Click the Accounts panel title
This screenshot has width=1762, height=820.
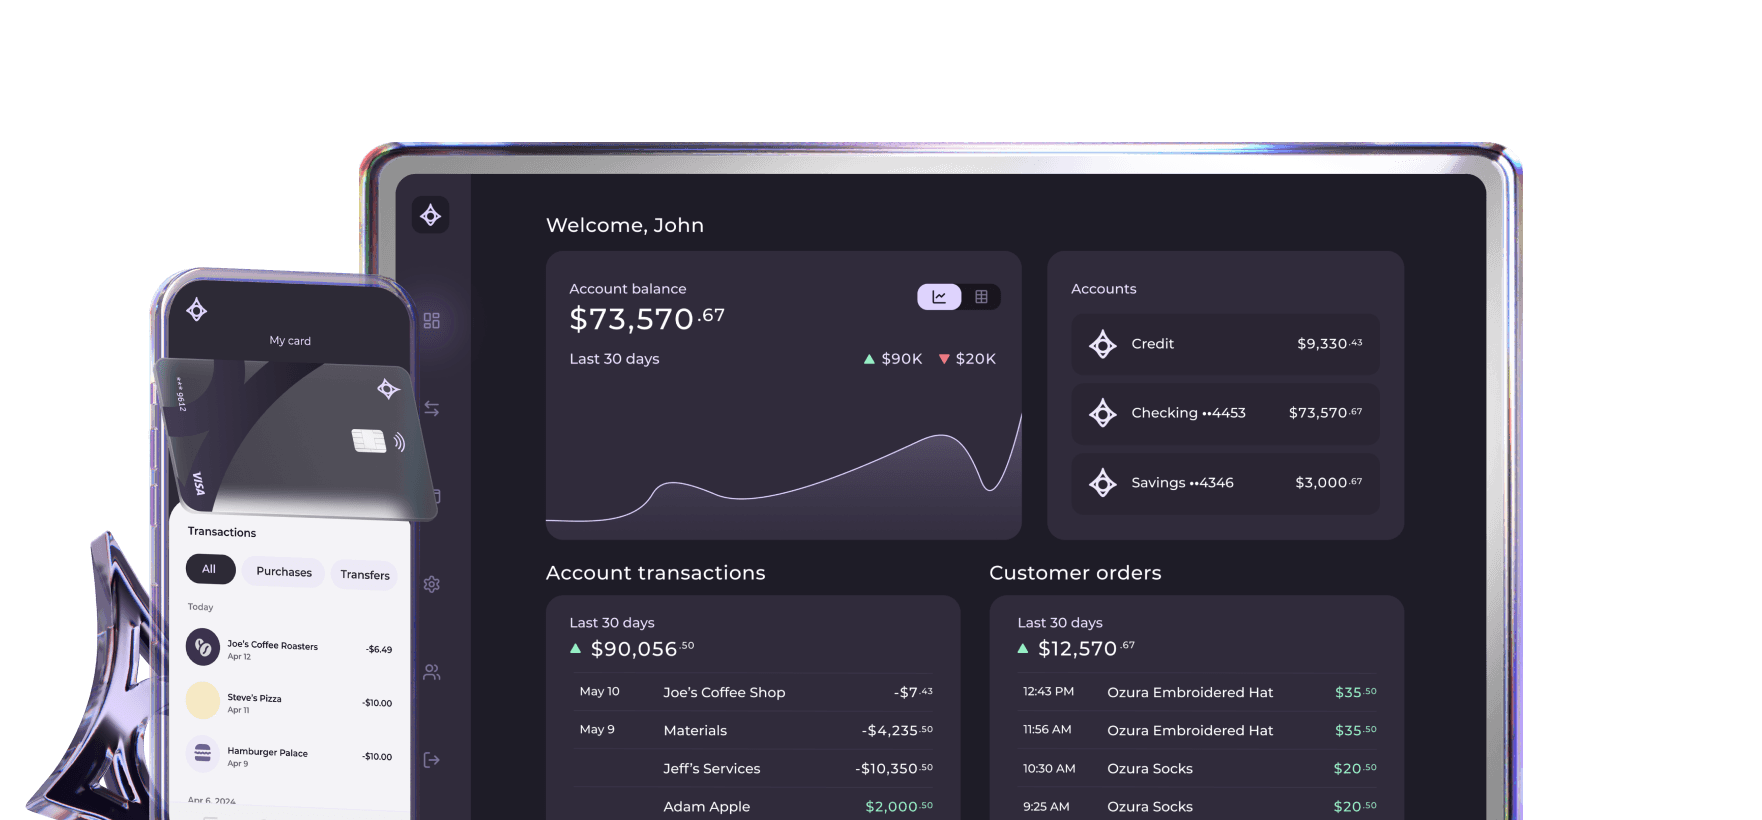pyautogui.click(x=1104, y=289)
